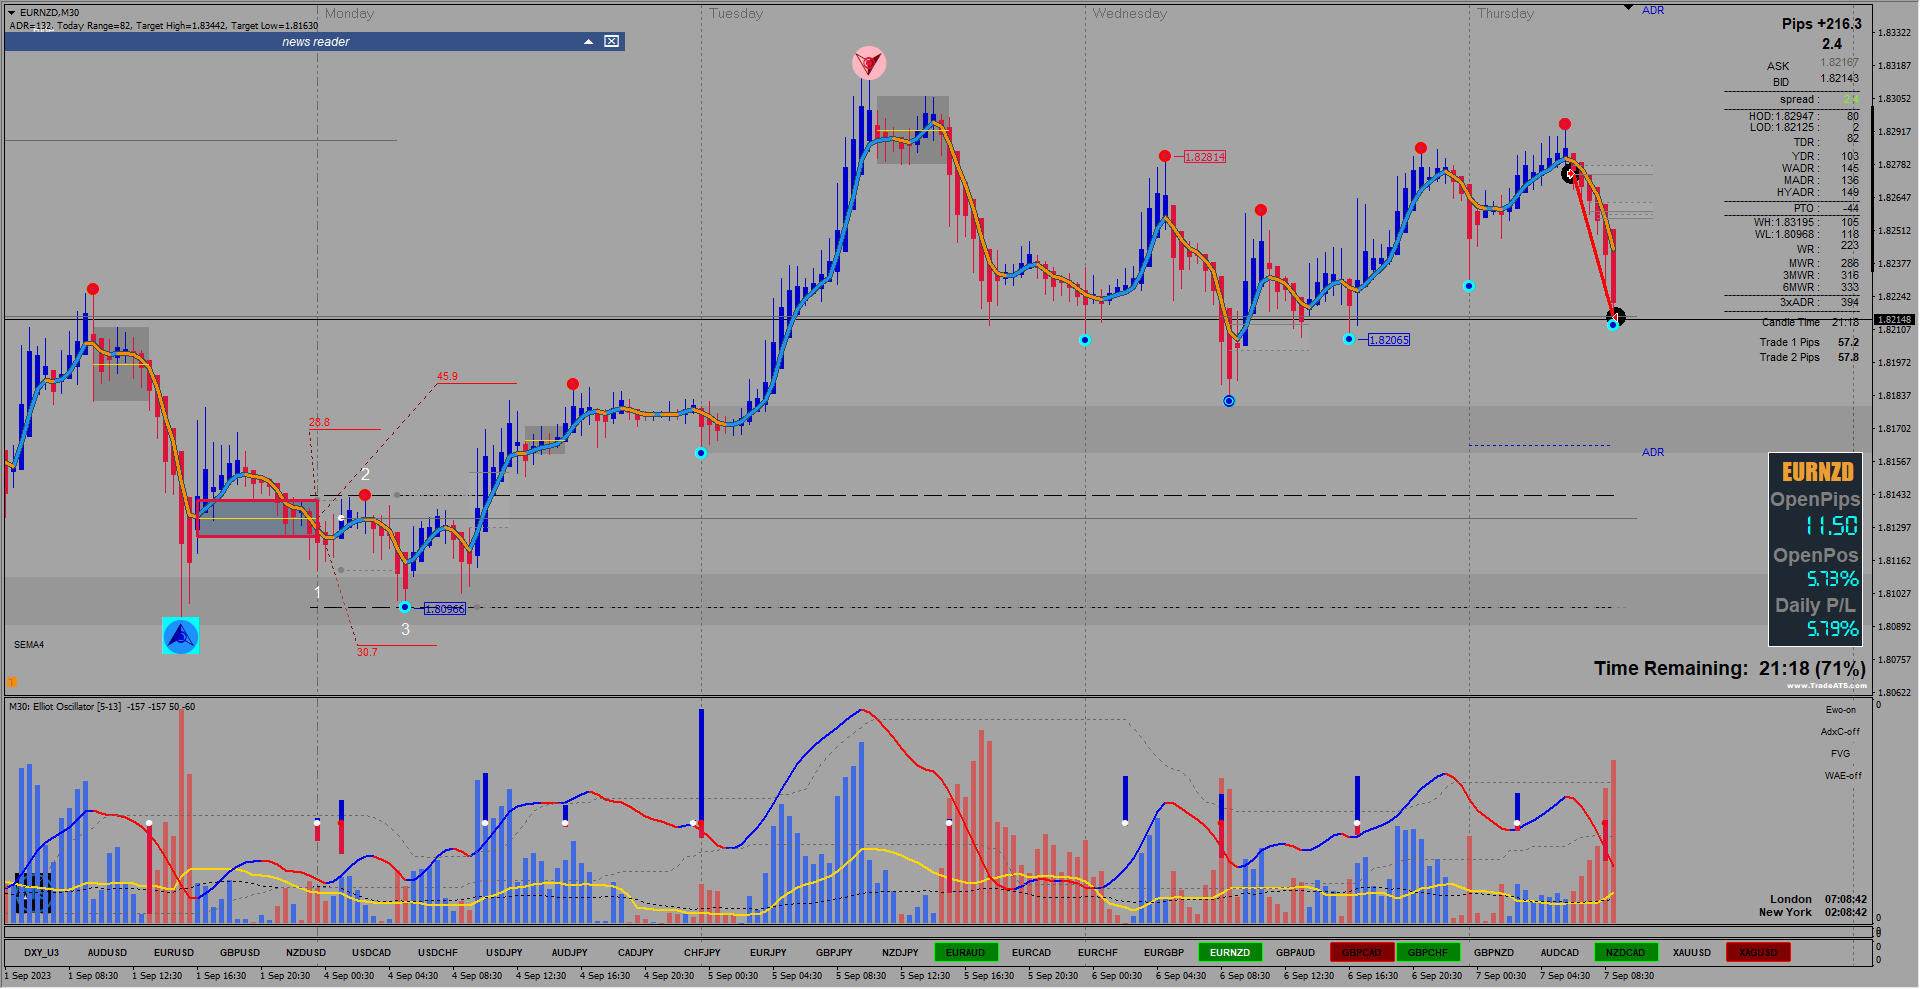Viewport: 1920px width, 989px height.
Task: Click the blue sail signal icon
Action: pyautogui.click(x=181, y=635)
